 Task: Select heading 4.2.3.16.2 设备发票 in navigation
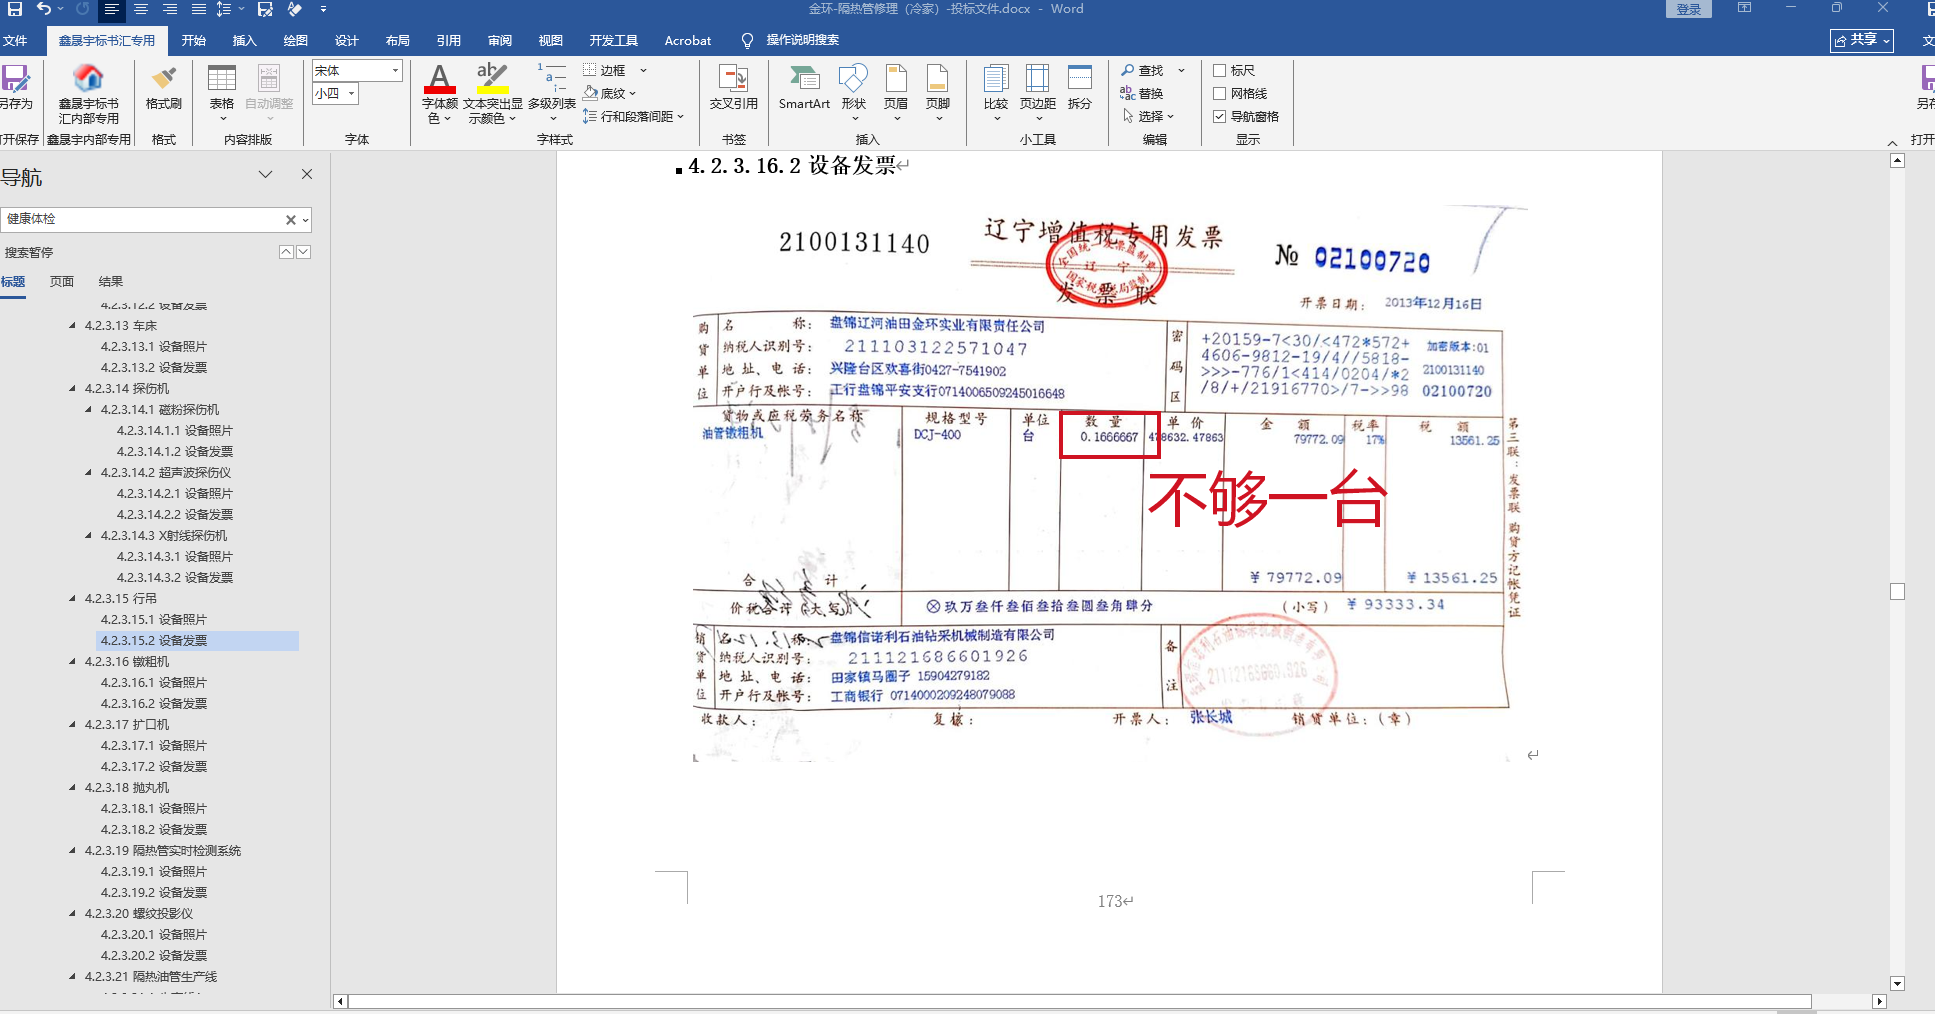[x=154, y=703]
